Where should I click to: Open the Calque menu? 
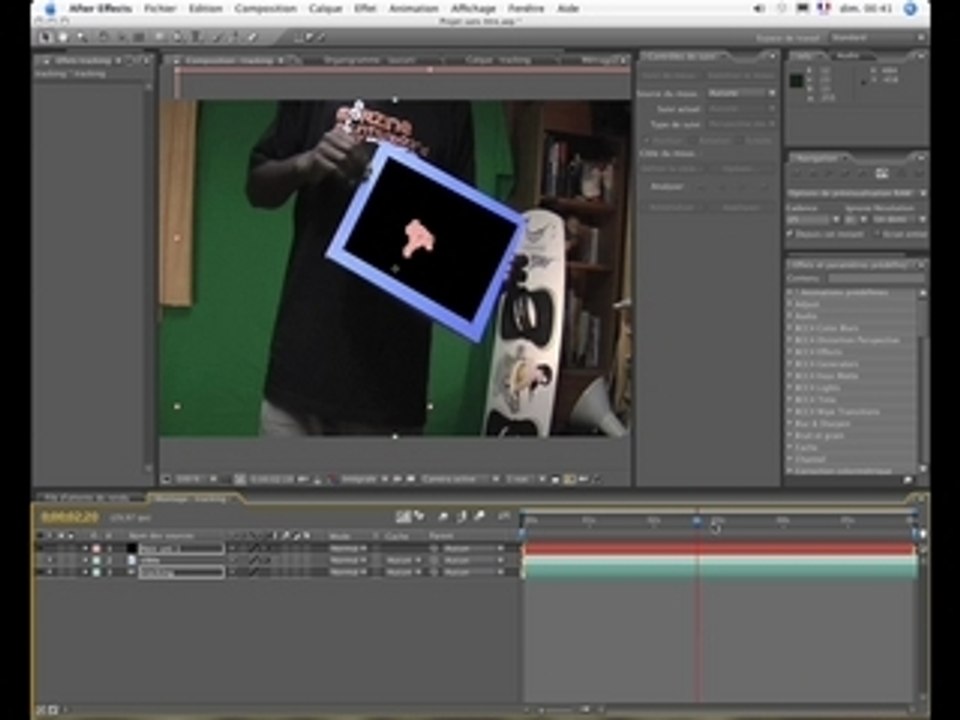pos(325,9)
